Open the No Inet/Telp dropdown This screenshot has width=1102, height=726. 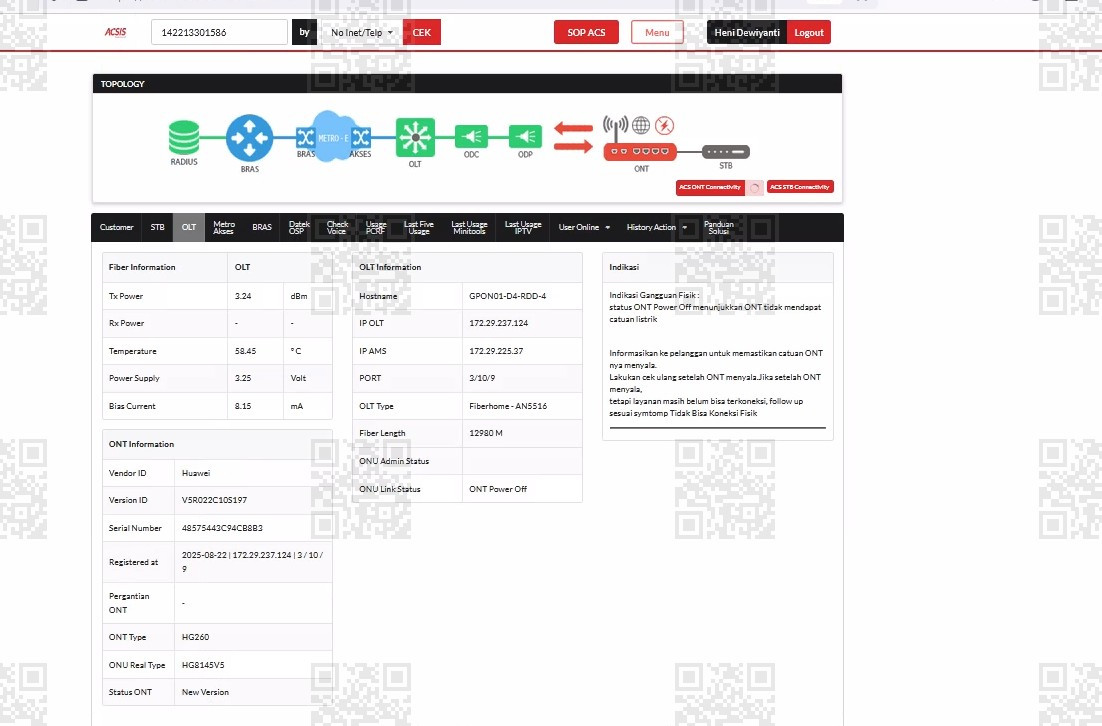click(362, 32)
